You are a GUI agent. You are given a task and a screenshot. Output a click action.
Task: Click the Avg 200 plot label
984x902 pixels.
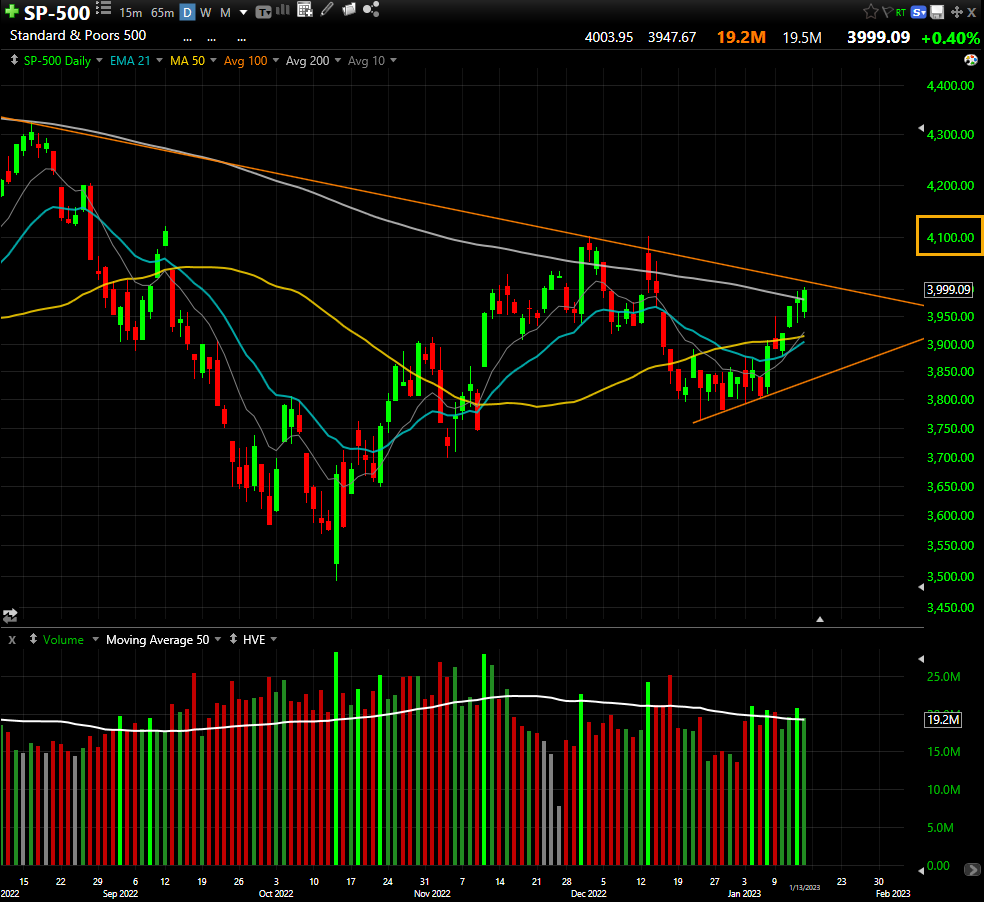(x=308, y=61)
